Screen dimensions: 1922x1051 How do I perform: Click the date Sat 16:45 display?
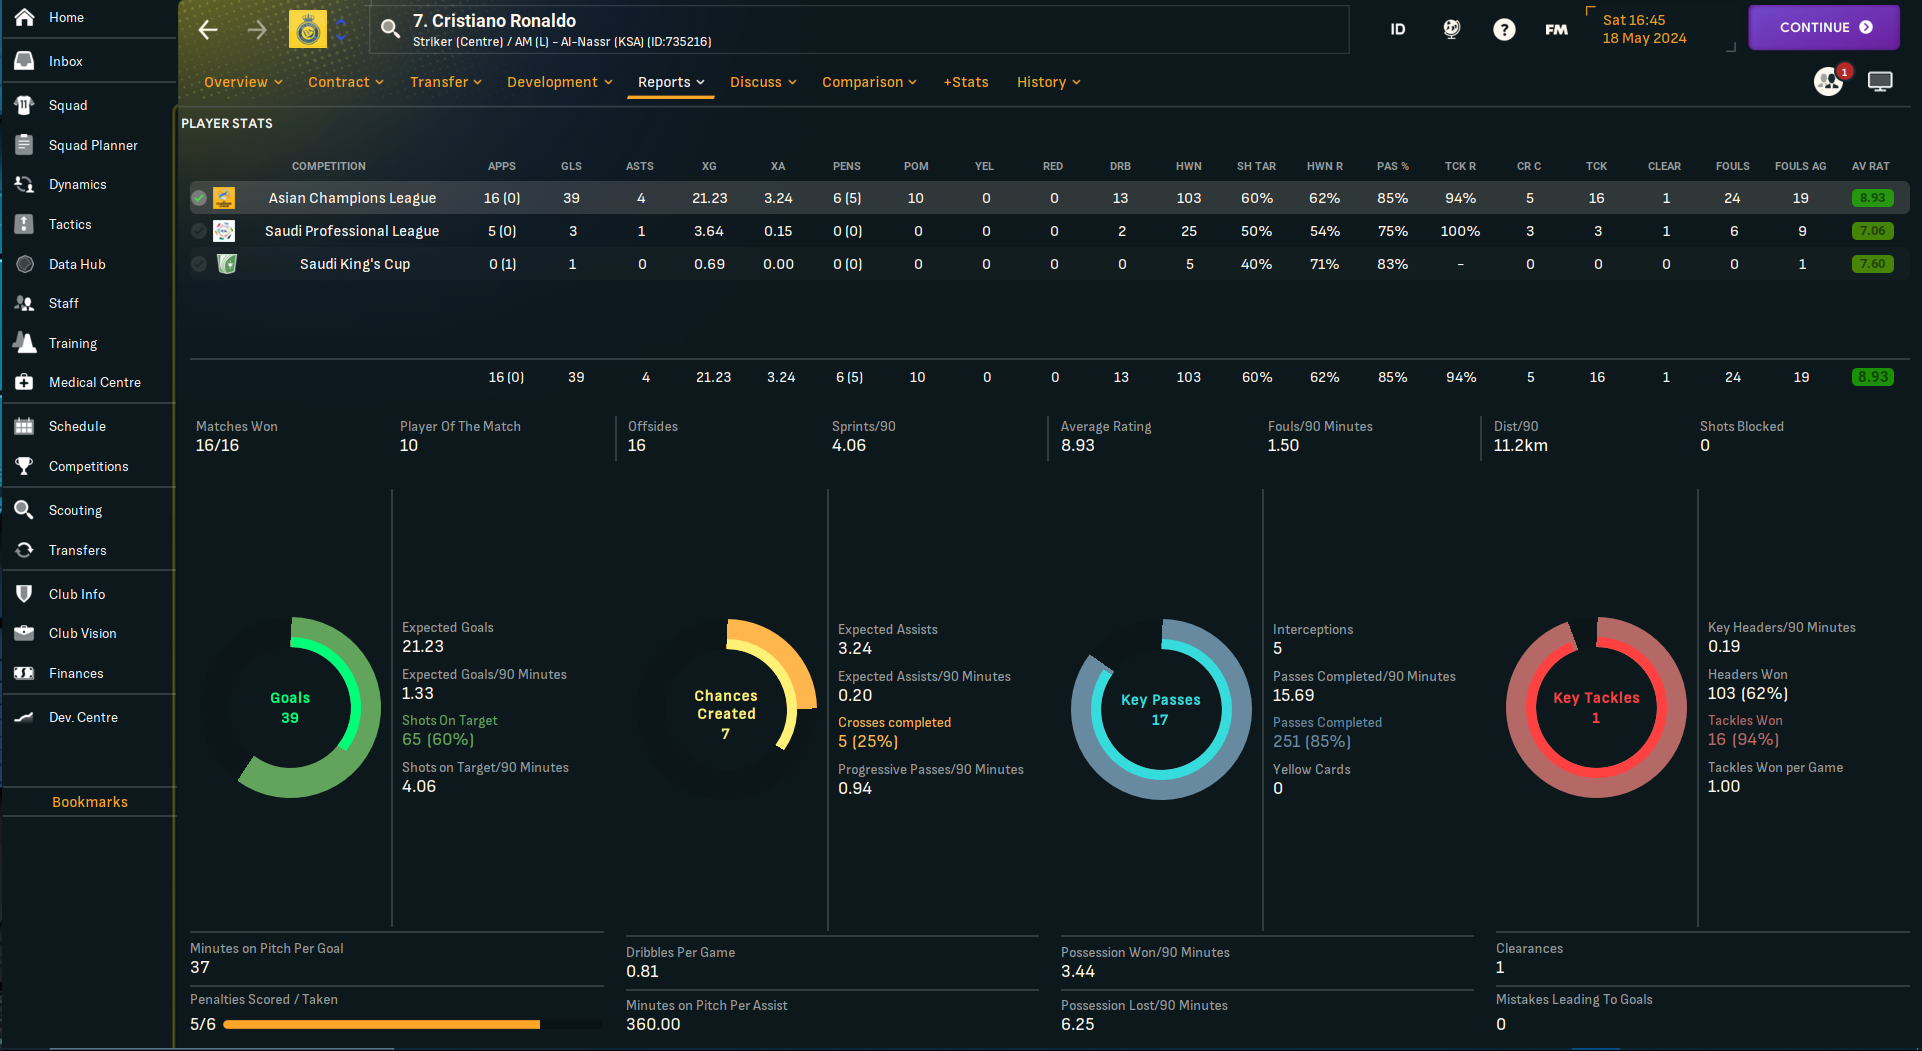coord(1644,29)
